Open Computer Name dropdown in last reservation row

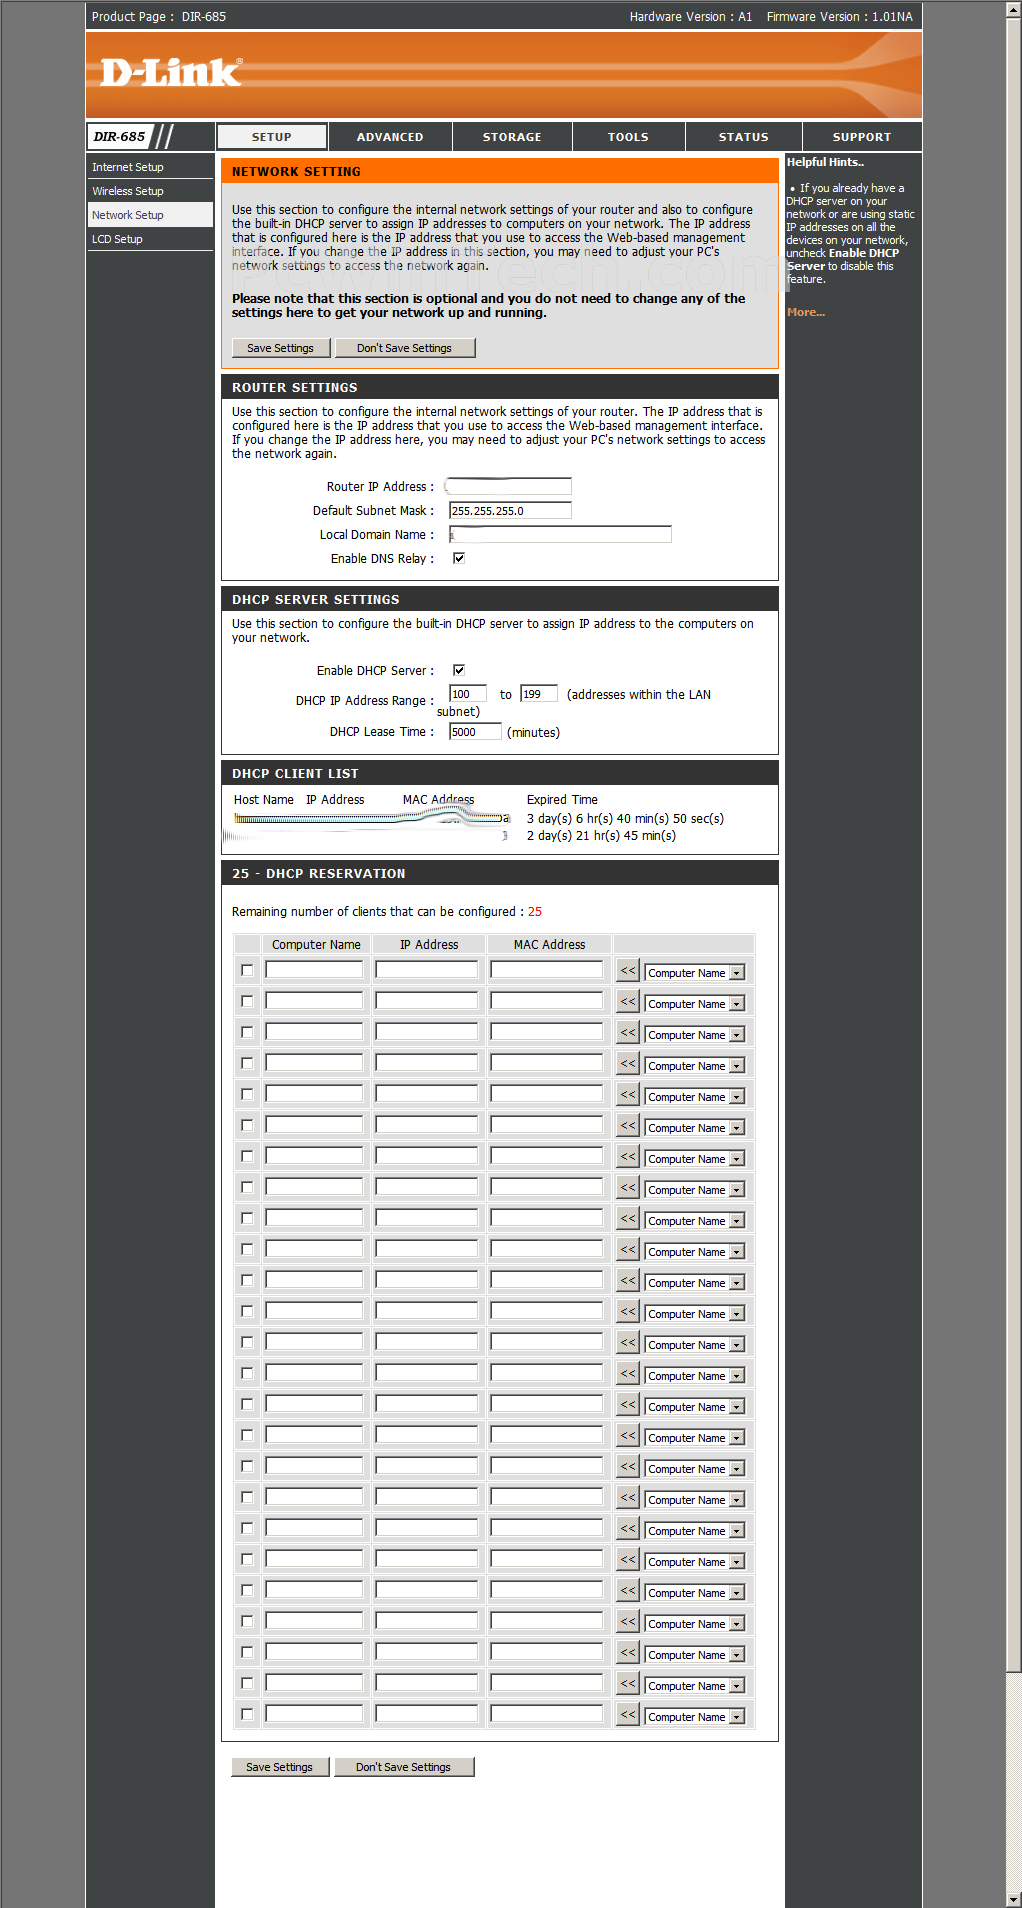pyautogui.click(x=695, y=1717)
